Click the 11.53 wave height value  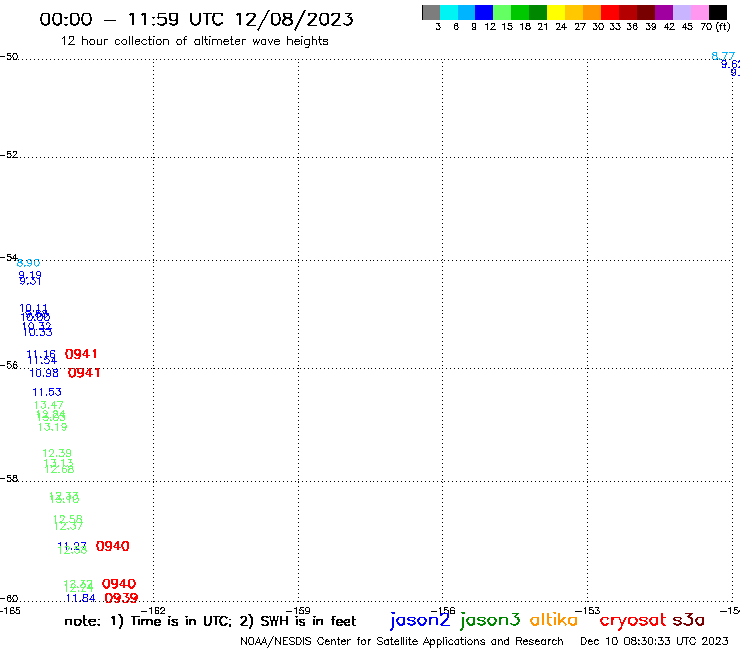(47, 392)
